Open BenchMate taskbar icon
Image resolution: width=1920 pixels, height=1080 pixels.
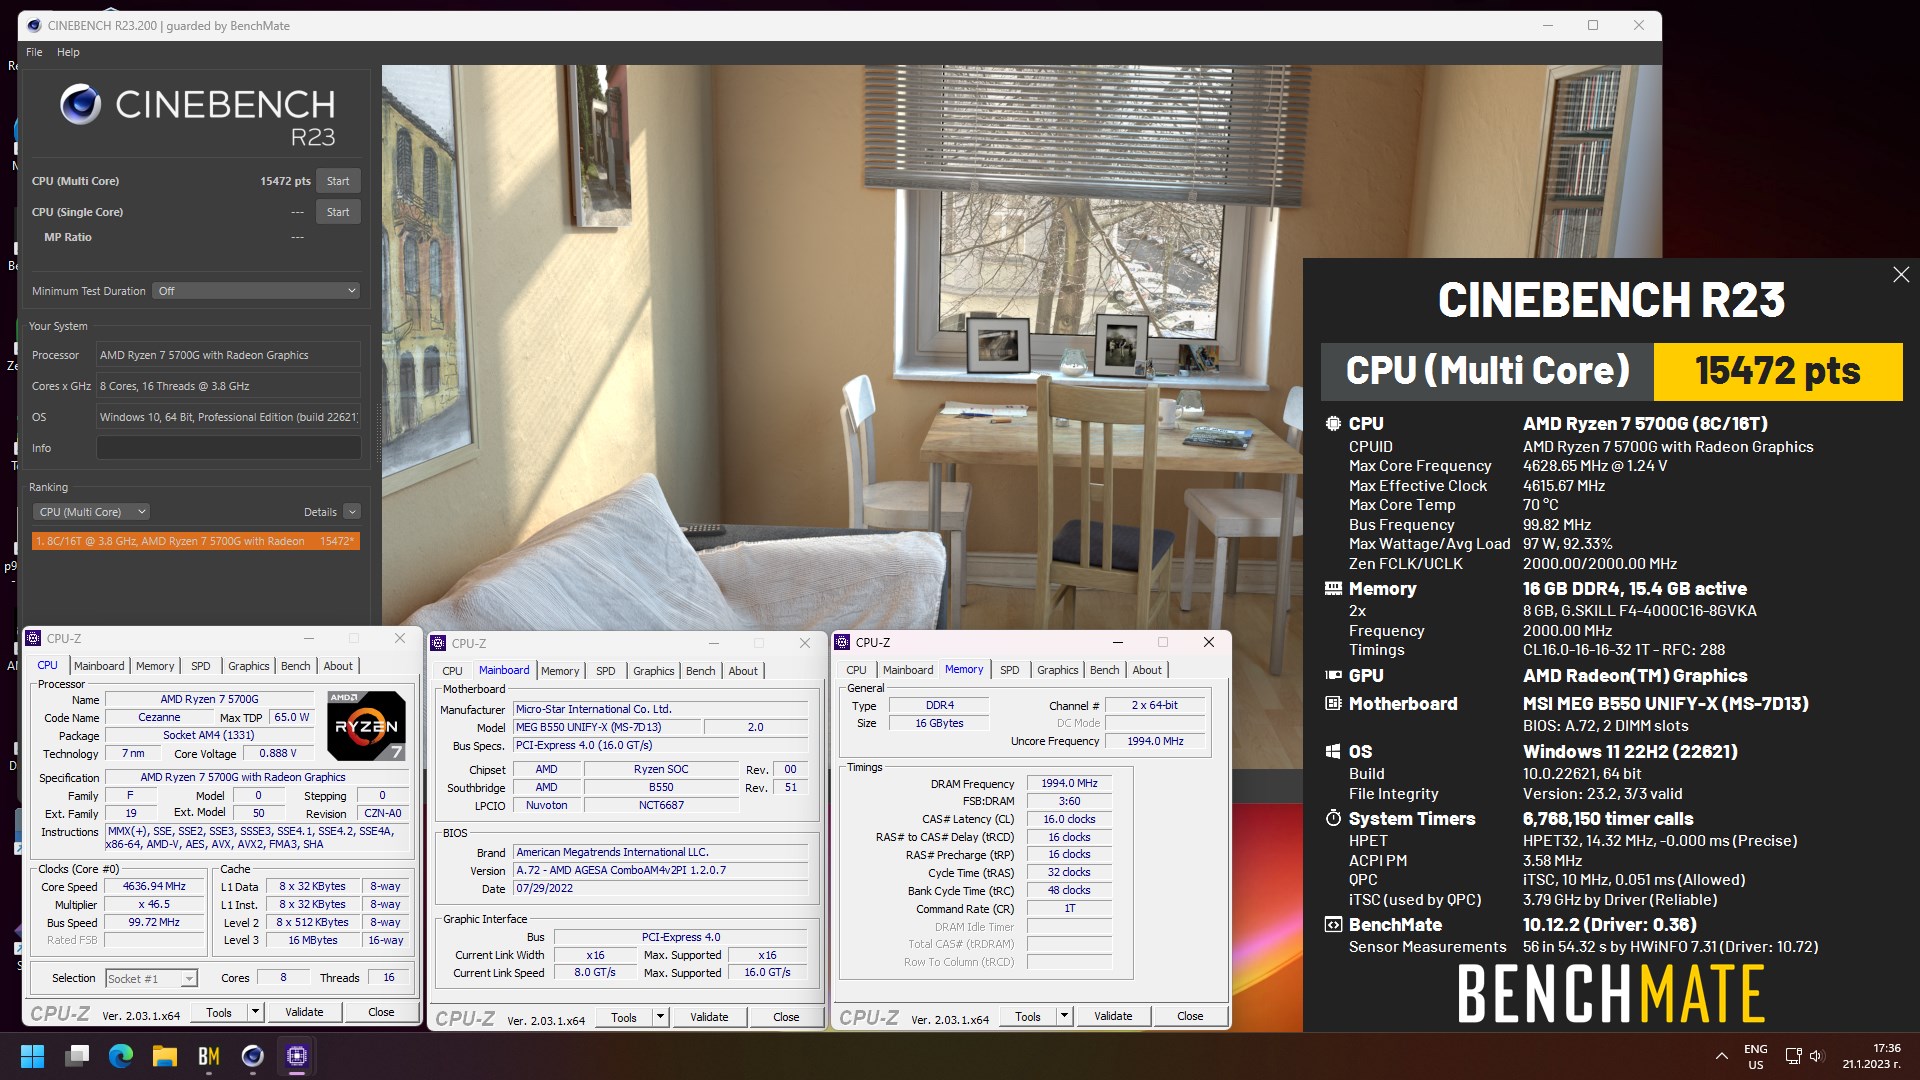tap(209, 1056)
